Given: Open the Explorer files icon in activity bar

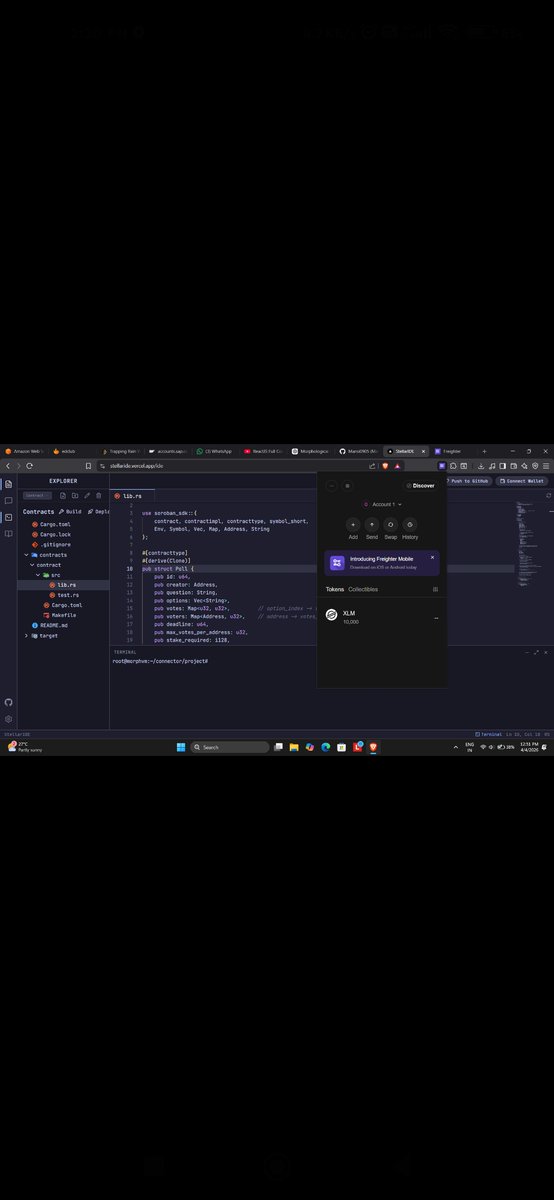Looking at the screenshot, I should coord(8,484).
